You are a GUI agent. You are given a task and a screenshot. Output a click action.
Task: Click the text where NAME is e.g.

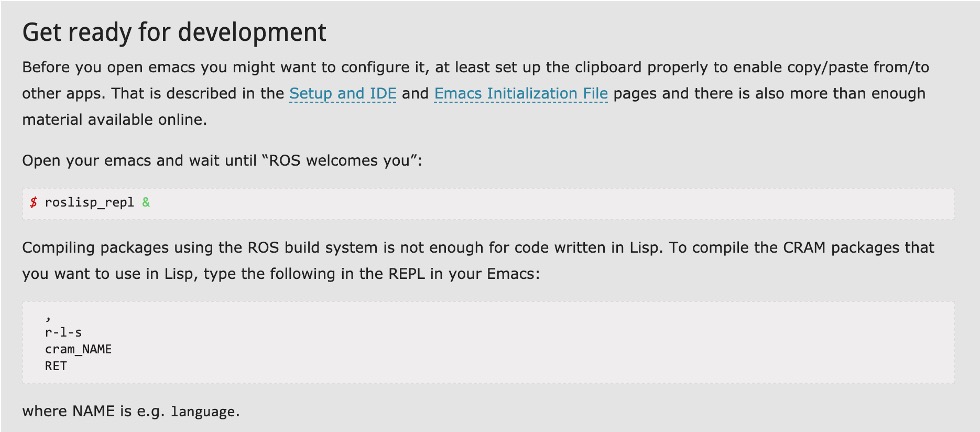94,411
